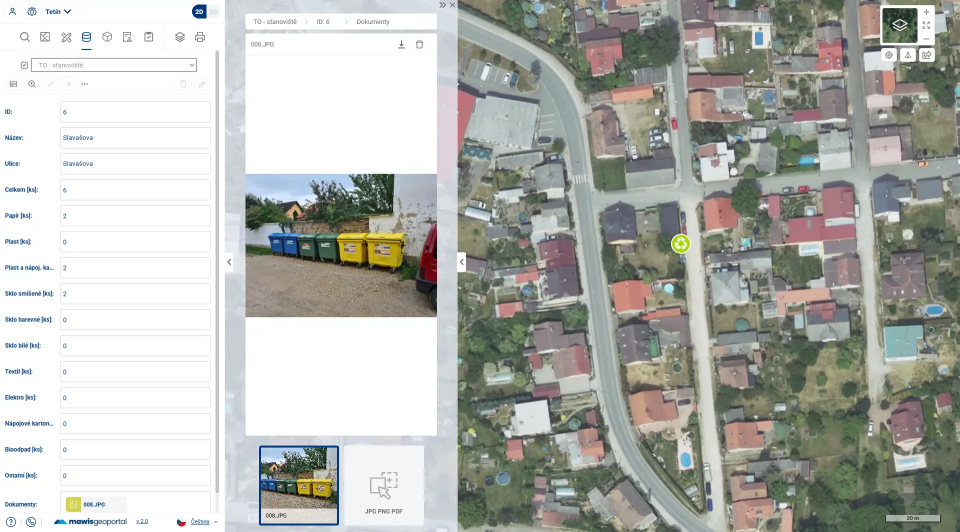Delete the 008.JPG document with trash icon
This screenshot has width=960, height=532.
click(419, 44)
